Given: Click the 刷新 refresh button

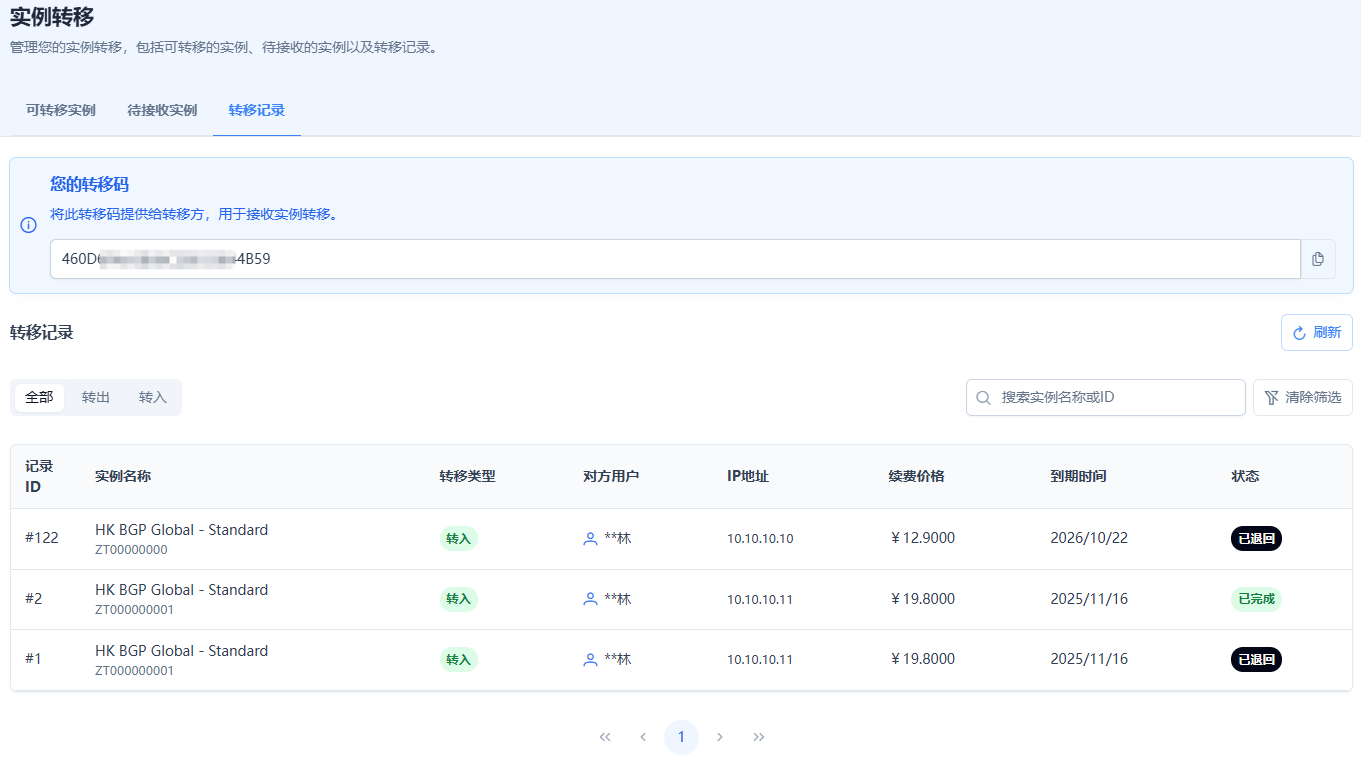Looking at the screenshot, I should 1316,333.
